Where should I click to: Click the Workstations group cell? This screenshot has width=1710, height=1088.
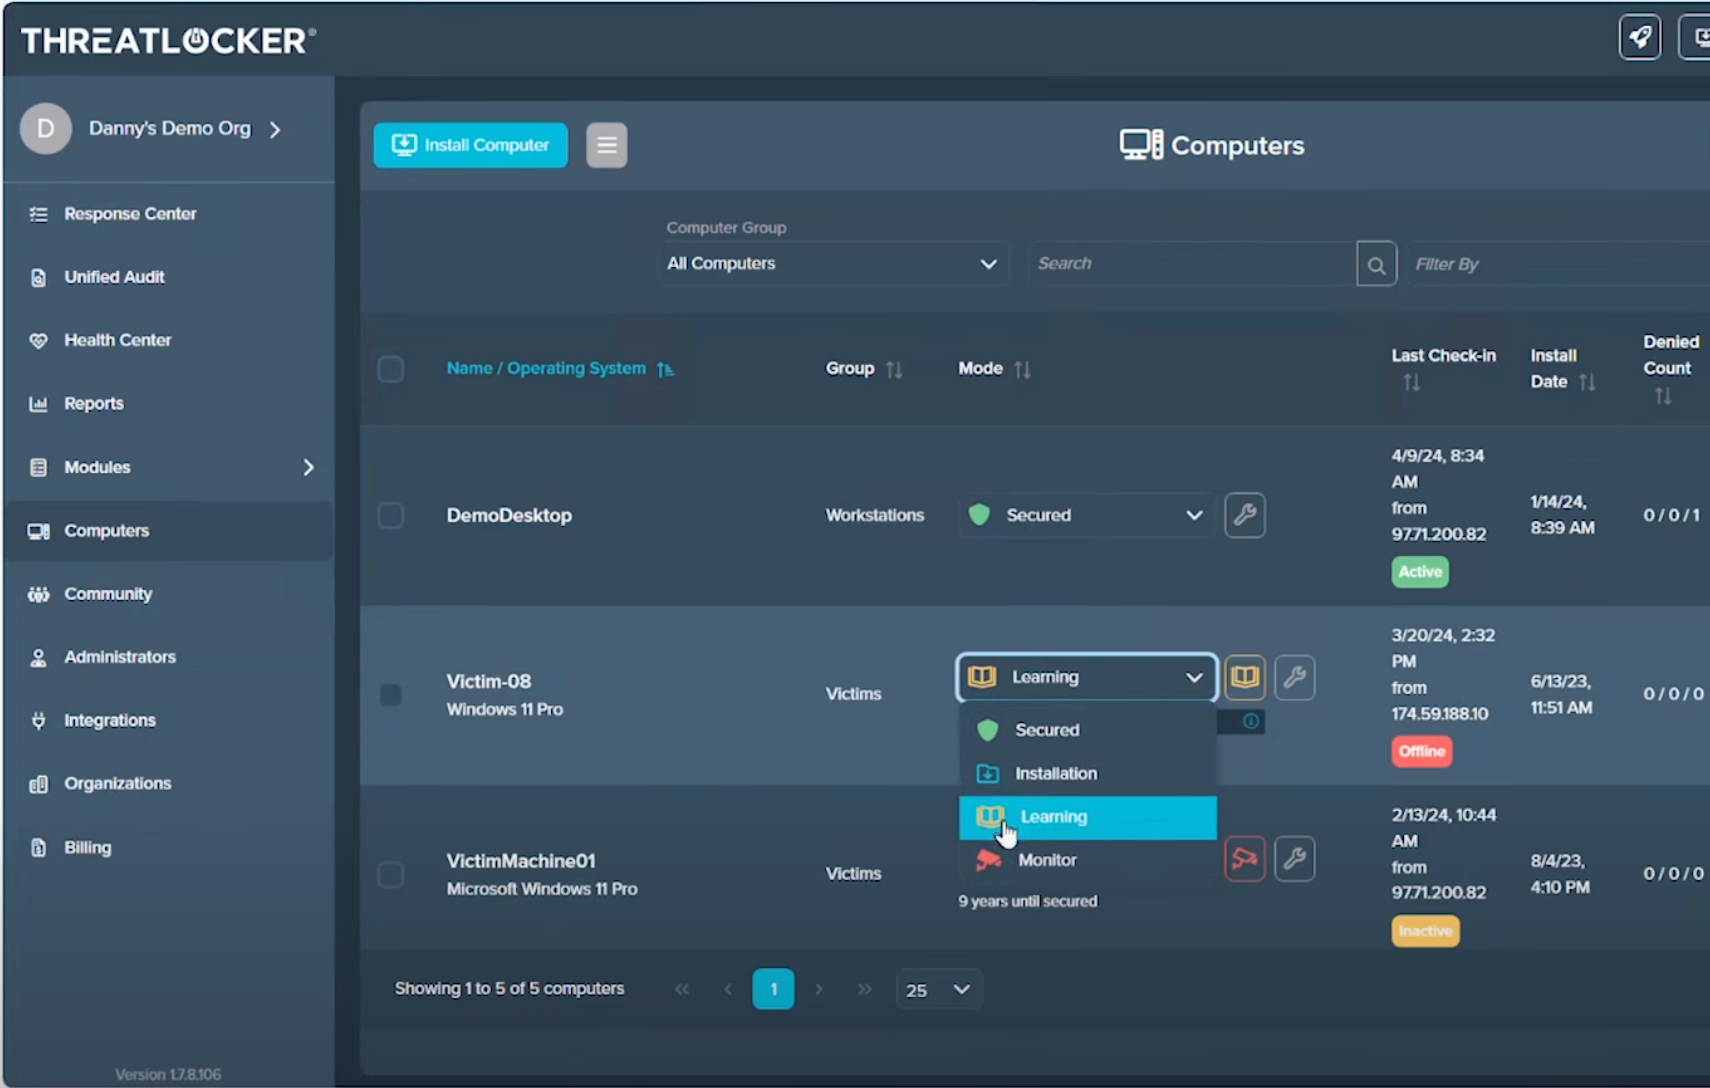click(875, 515)
